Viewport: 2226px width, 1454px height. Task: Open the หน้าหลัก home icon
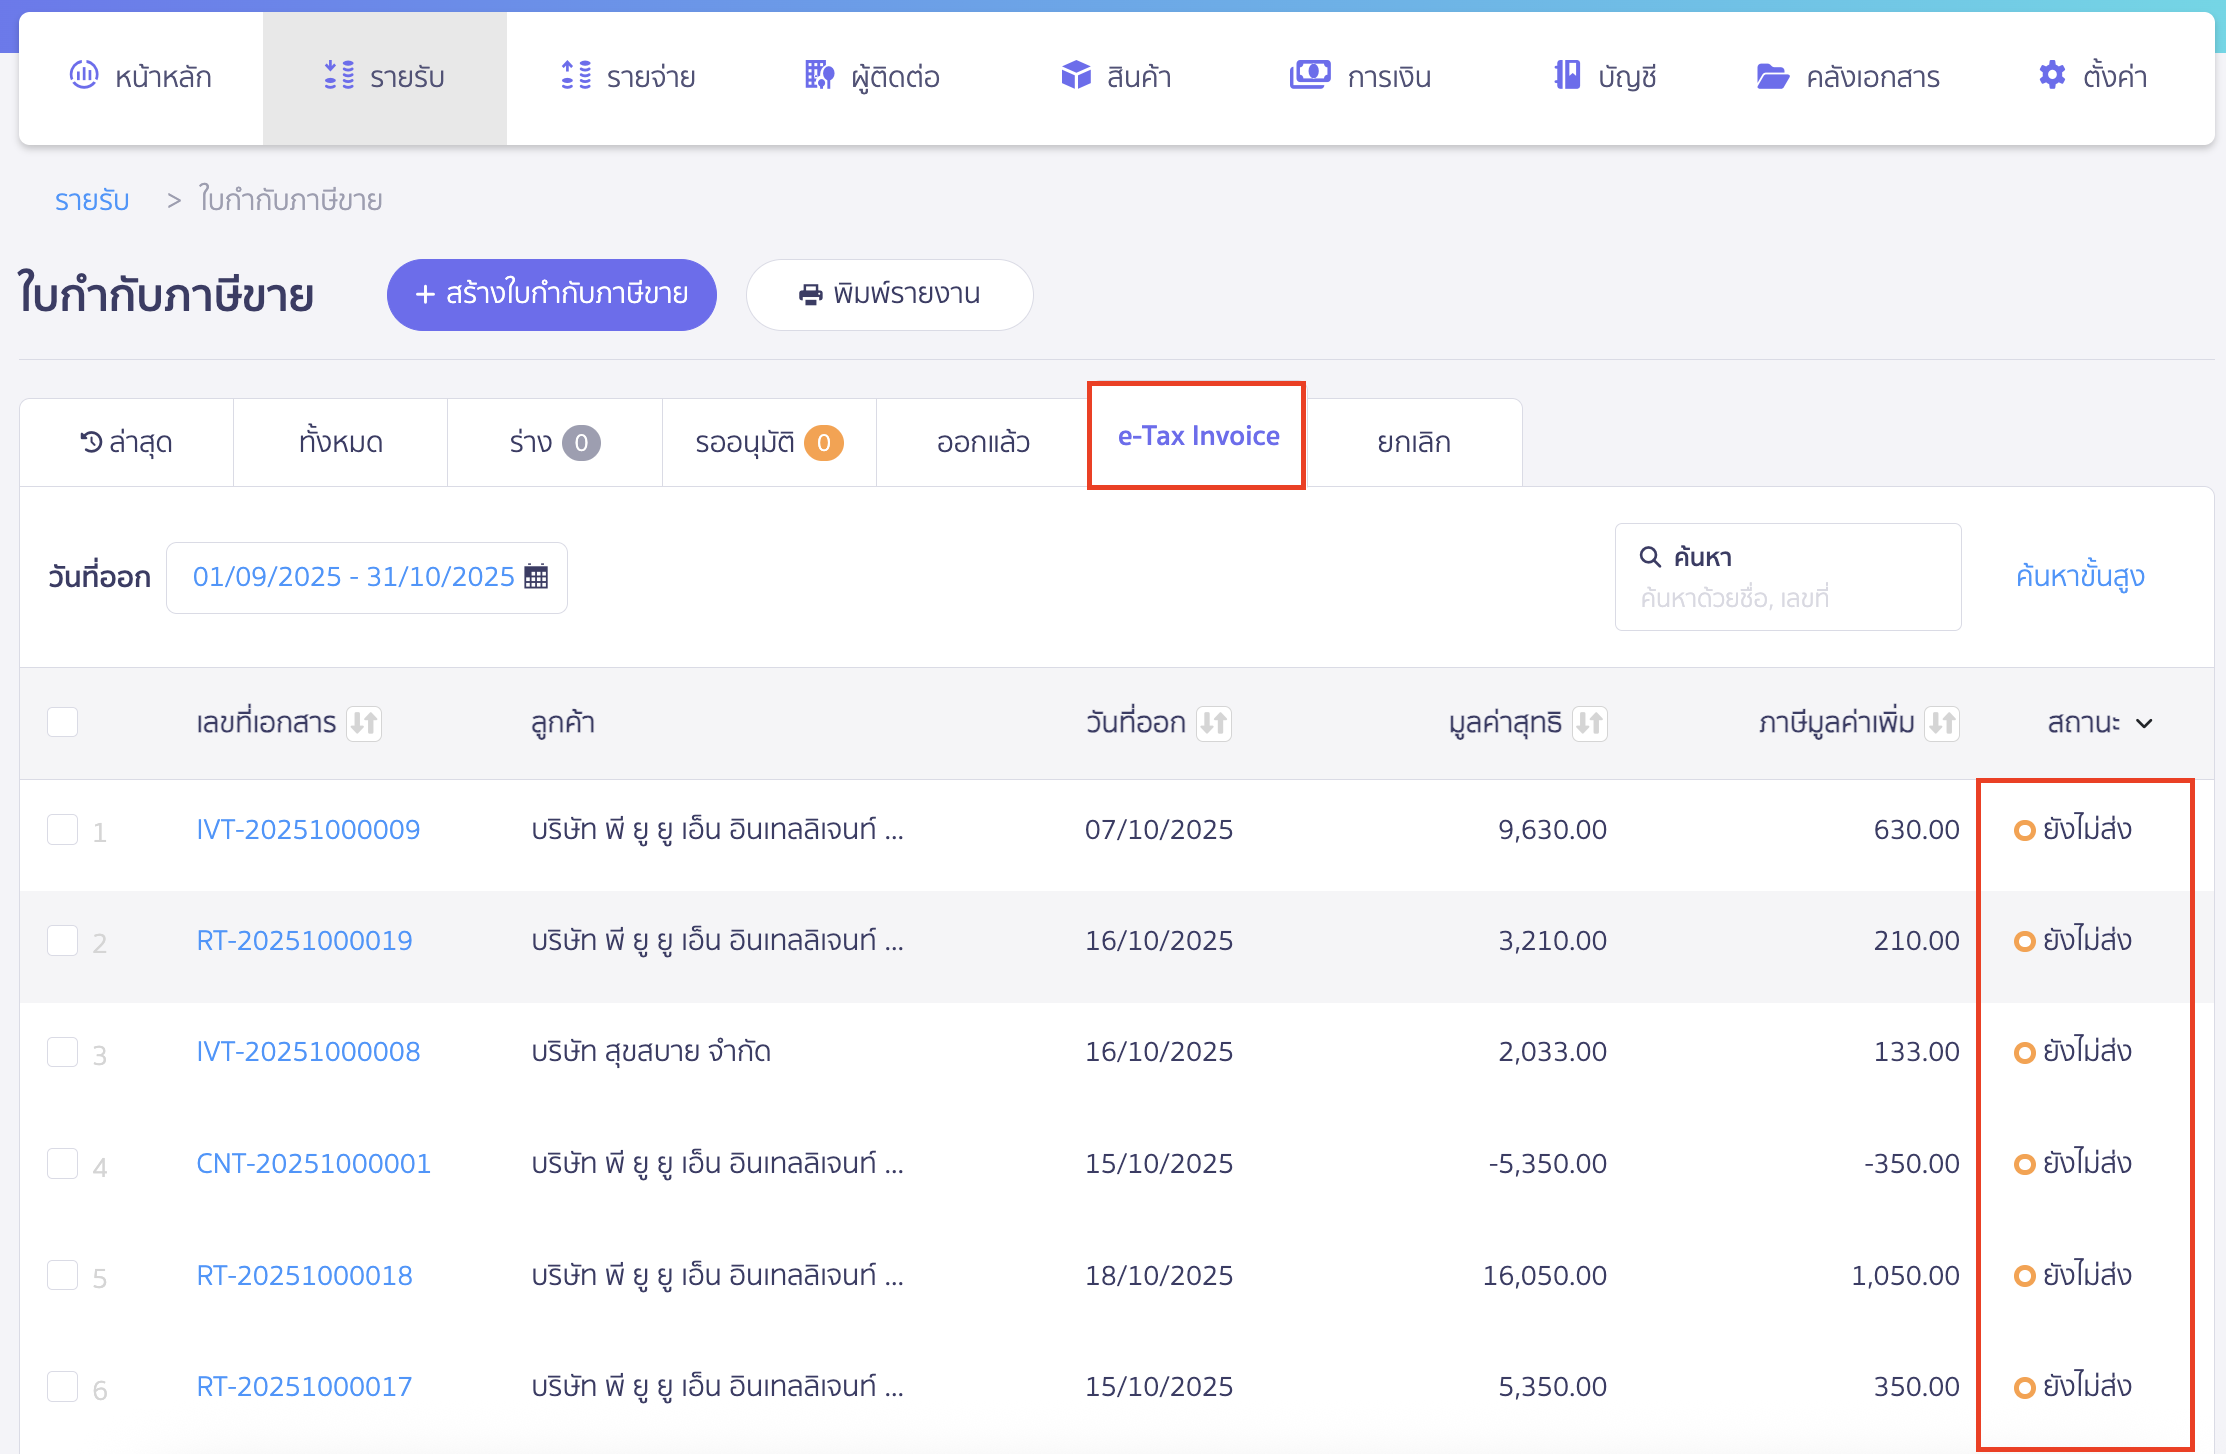[84, 75]
